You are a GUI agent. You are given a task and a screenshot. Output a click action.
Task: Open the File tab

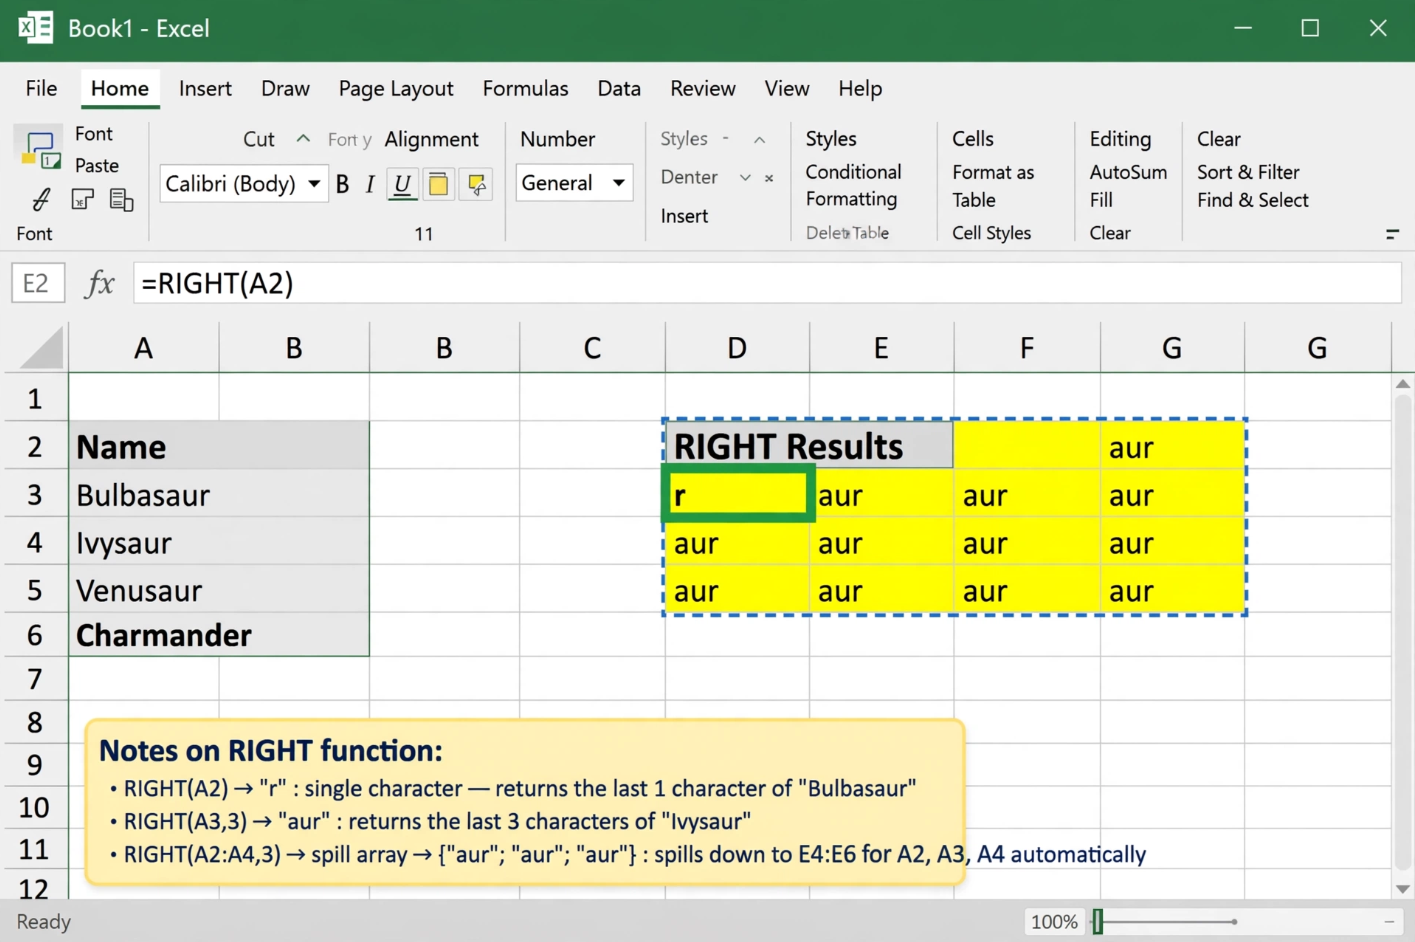tap(41, 88)
